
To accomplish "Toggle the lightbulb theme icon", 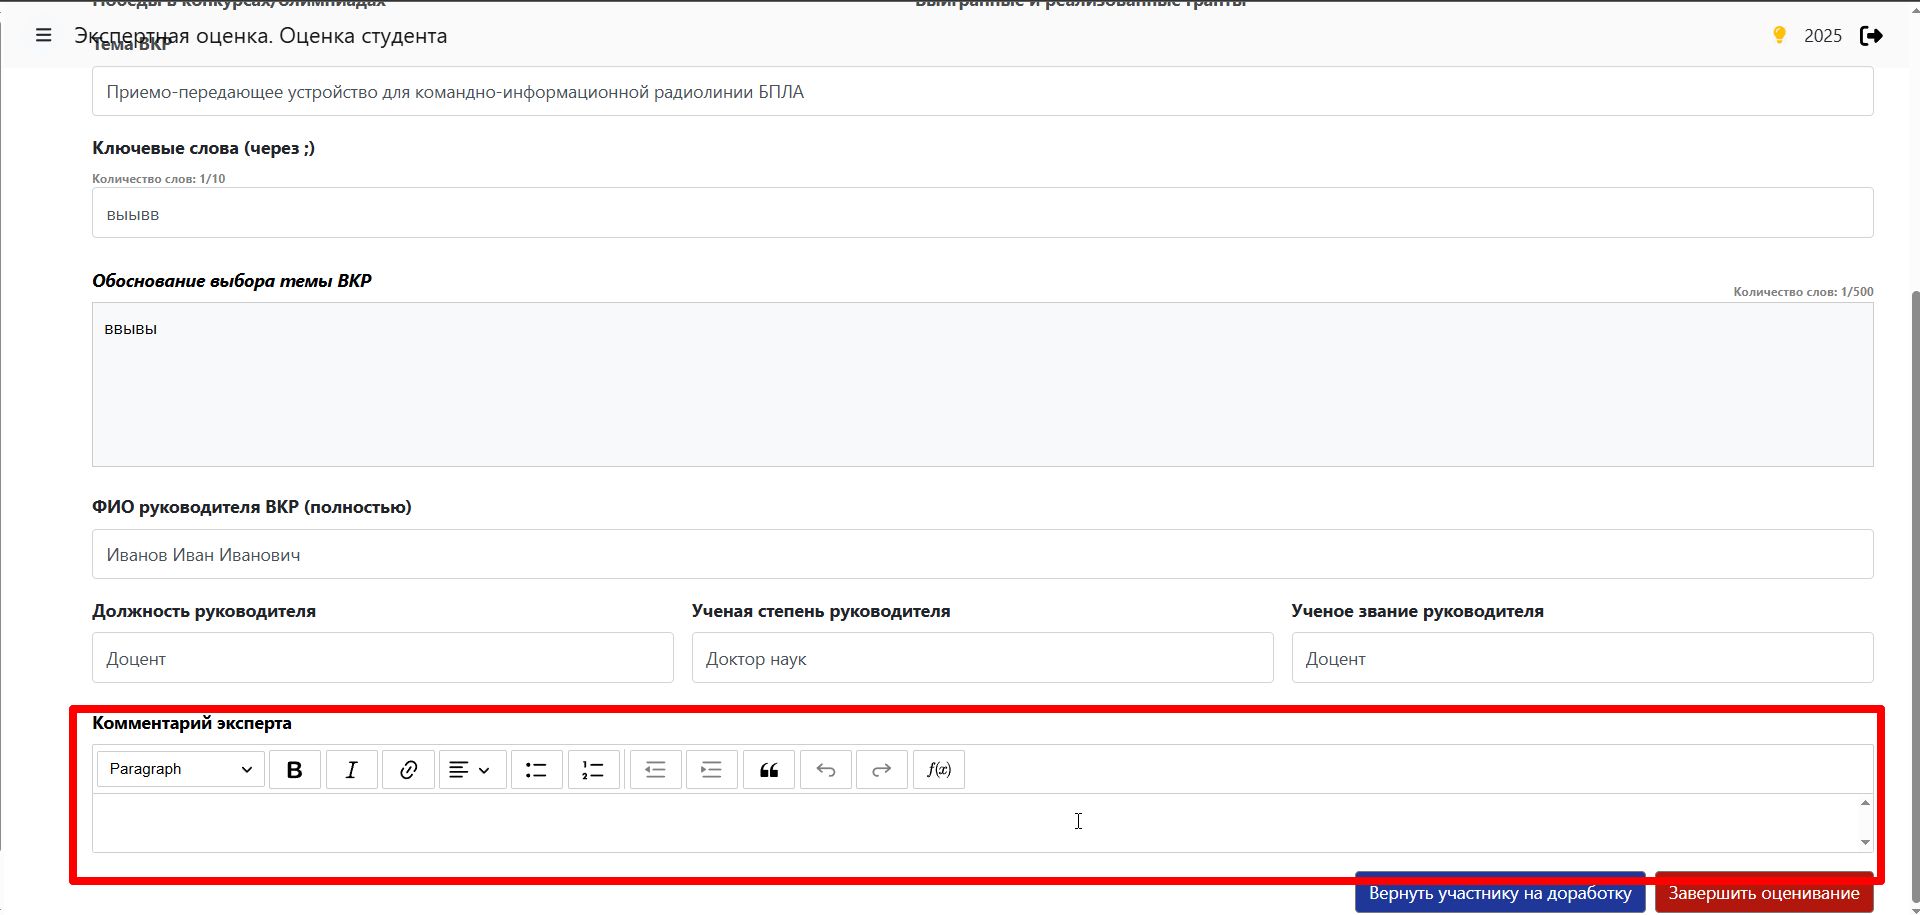I will (x=1779, y=35).
